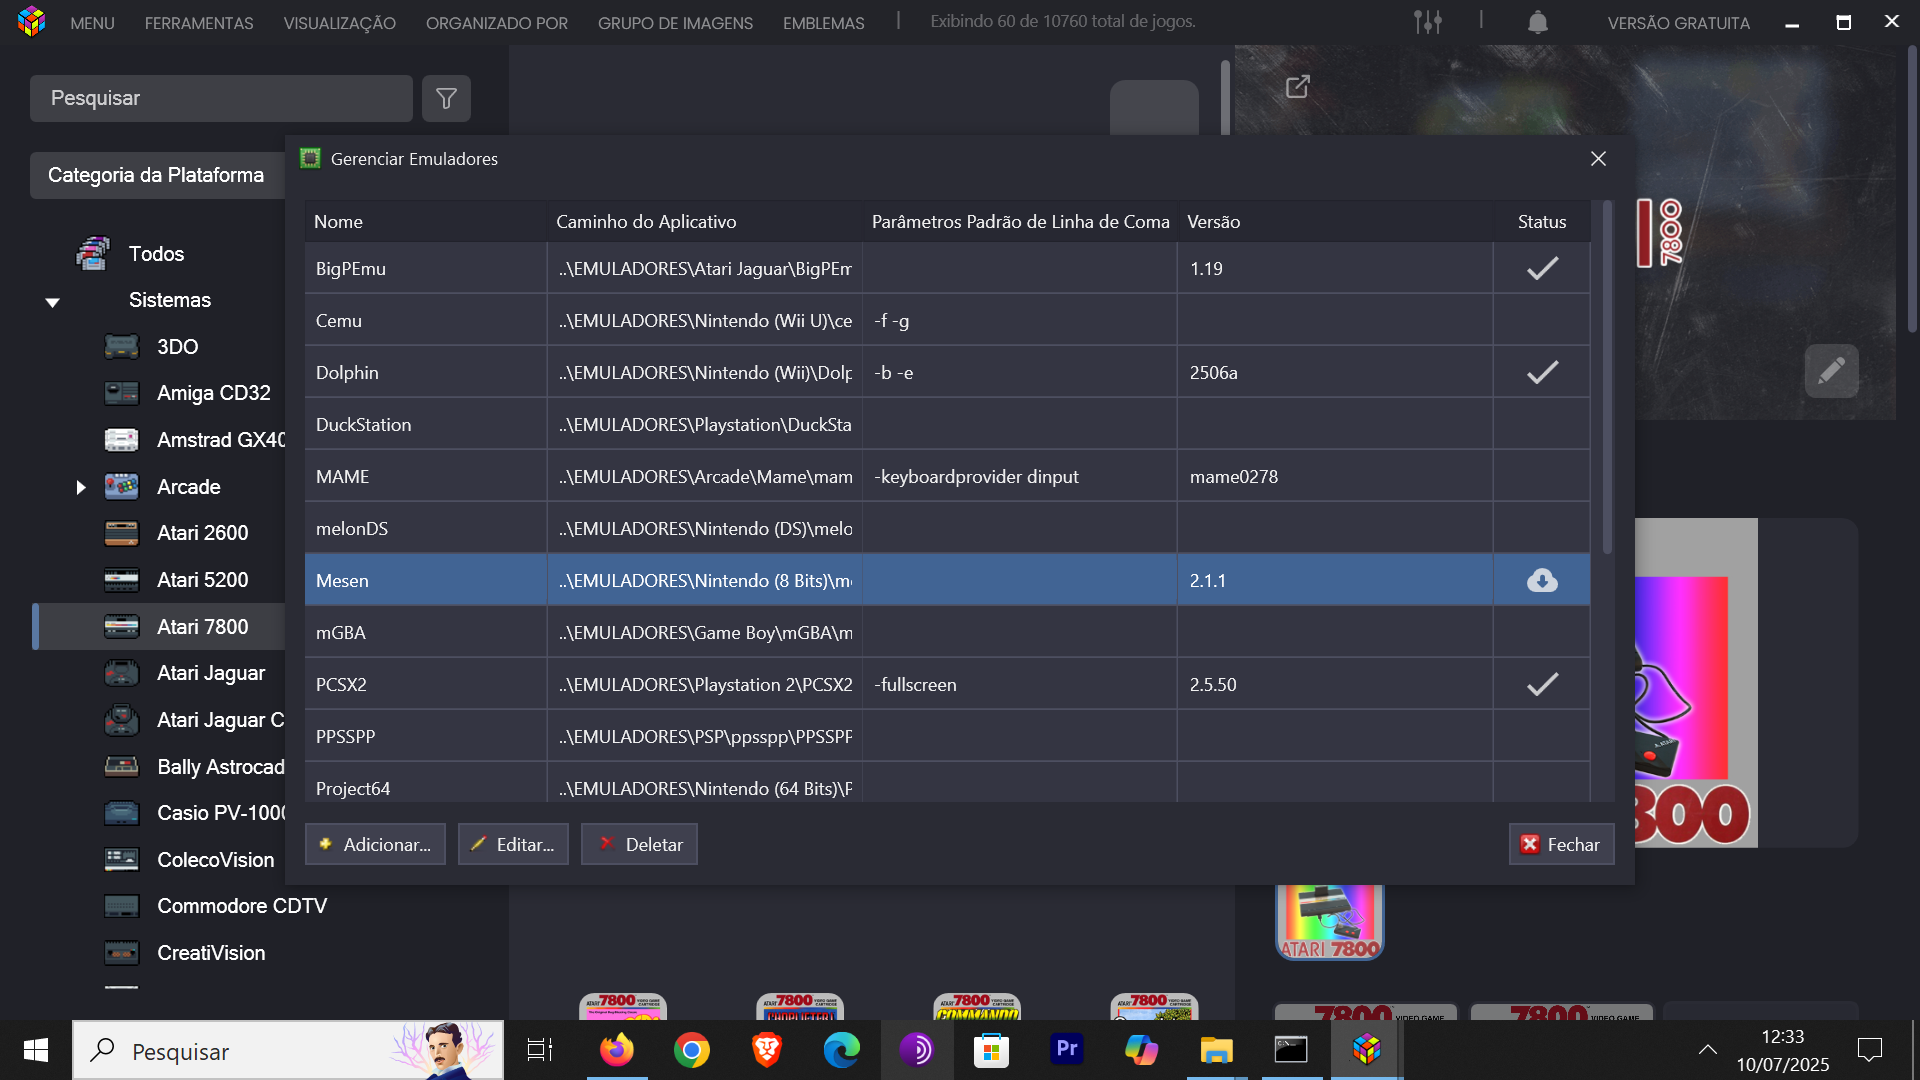Sort by Caminho do Aplicativo column header

point(705,221)
